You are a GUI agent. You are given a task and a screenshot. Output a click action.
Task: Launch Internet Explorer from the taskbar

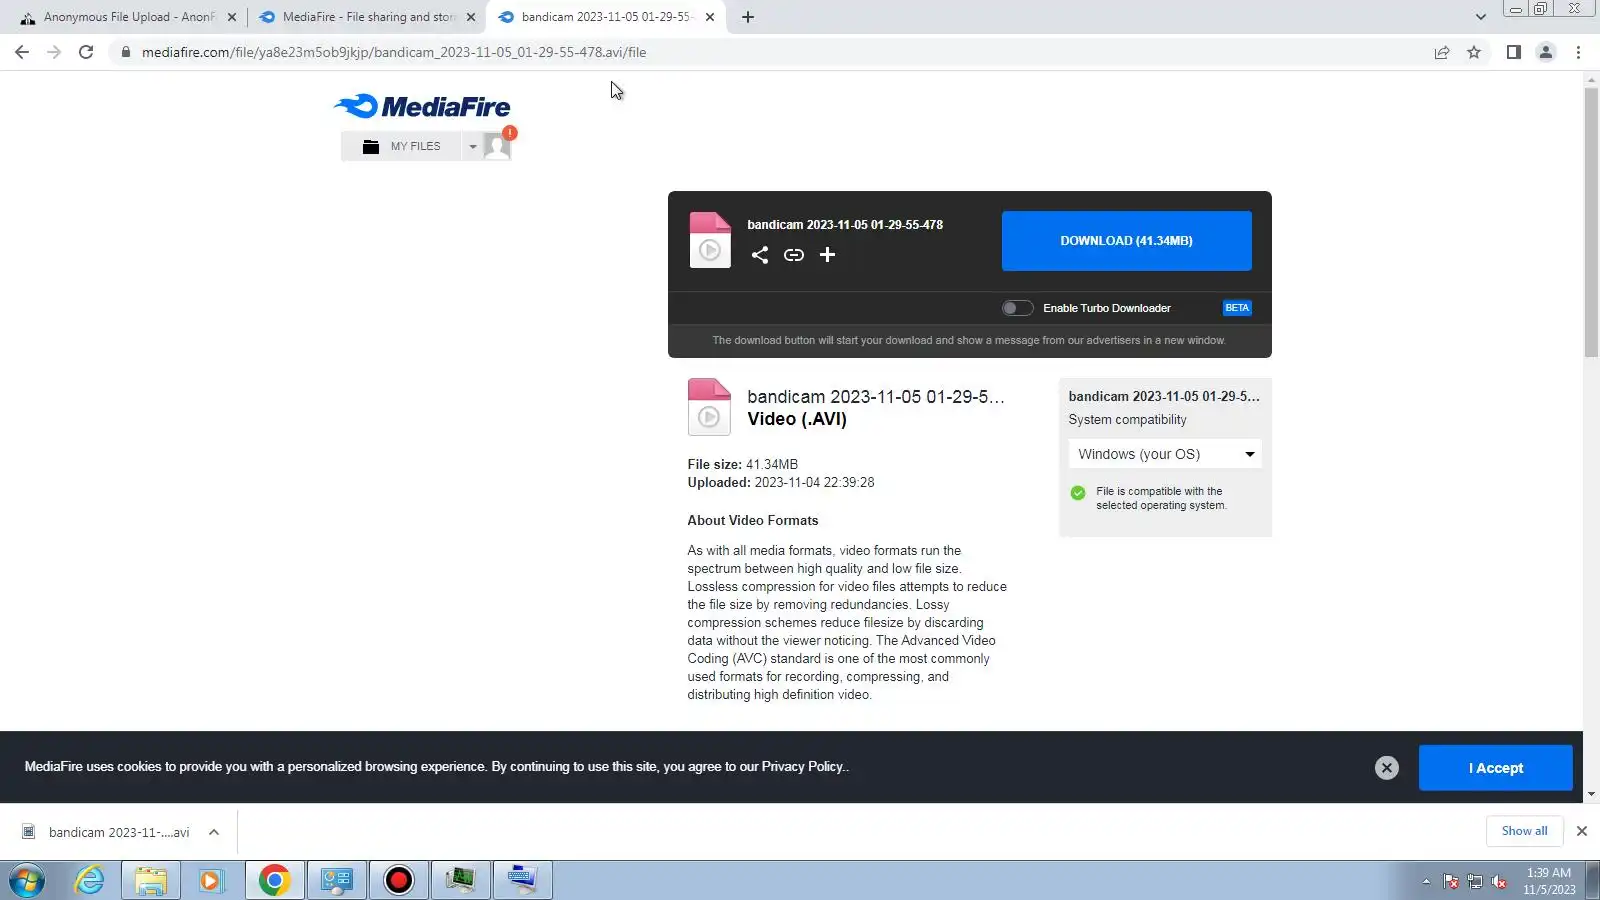click(x=90, y=881)
